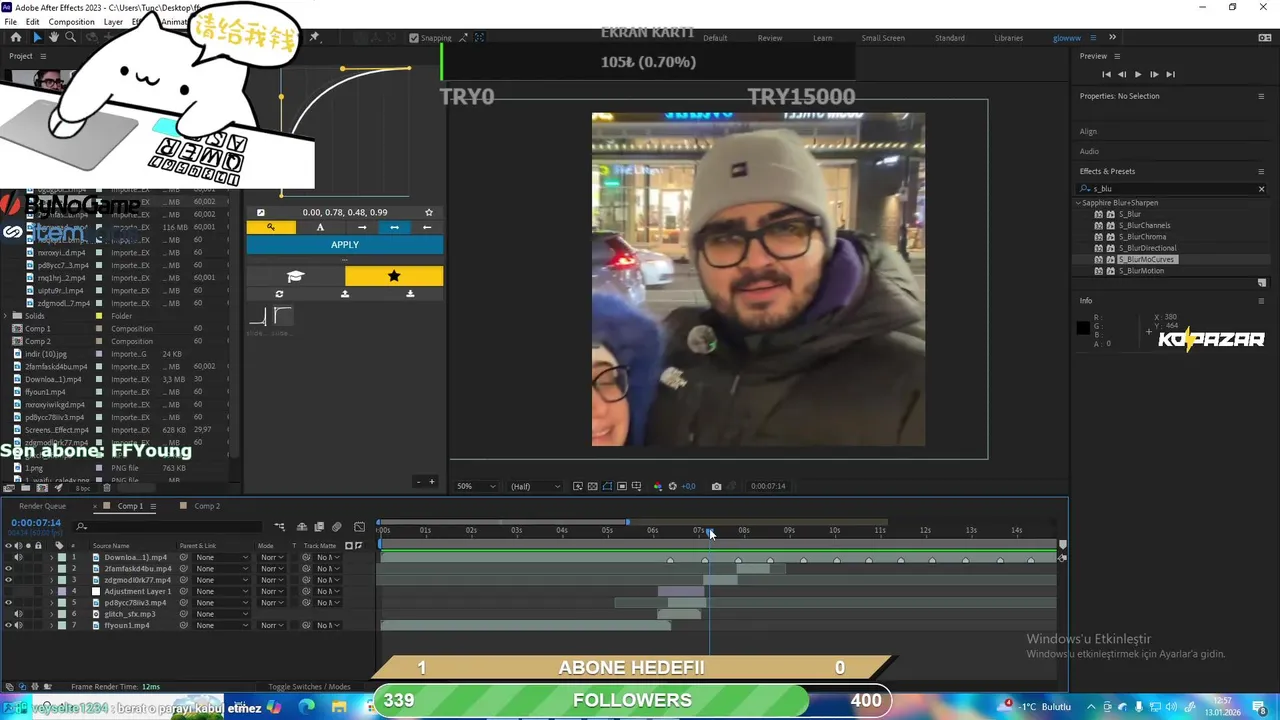This screenshot has height=720, width=1280.
Task: Expand Adjustment Layer 1 properties
Action: click(x=52, y=591)
